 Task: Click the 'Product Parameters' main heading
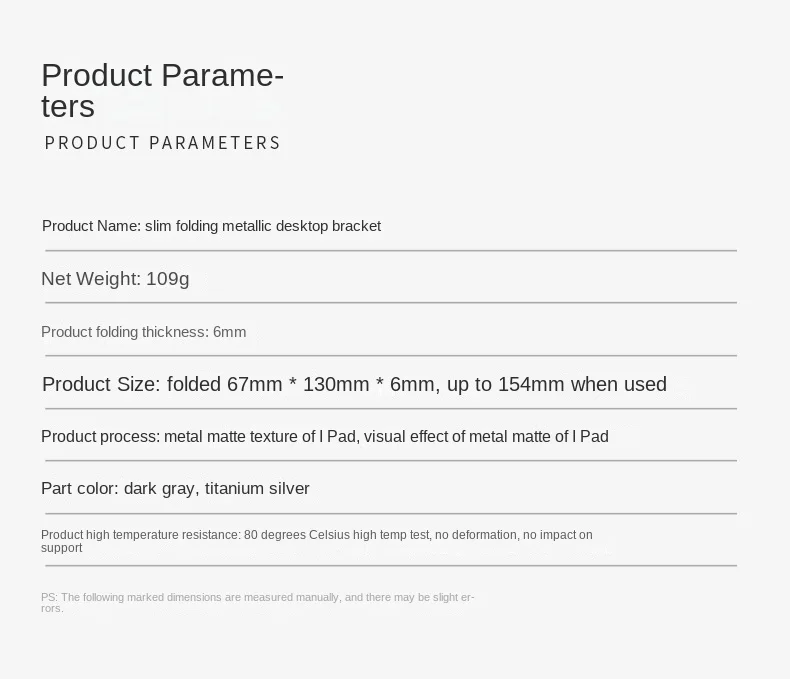[162, 90]
